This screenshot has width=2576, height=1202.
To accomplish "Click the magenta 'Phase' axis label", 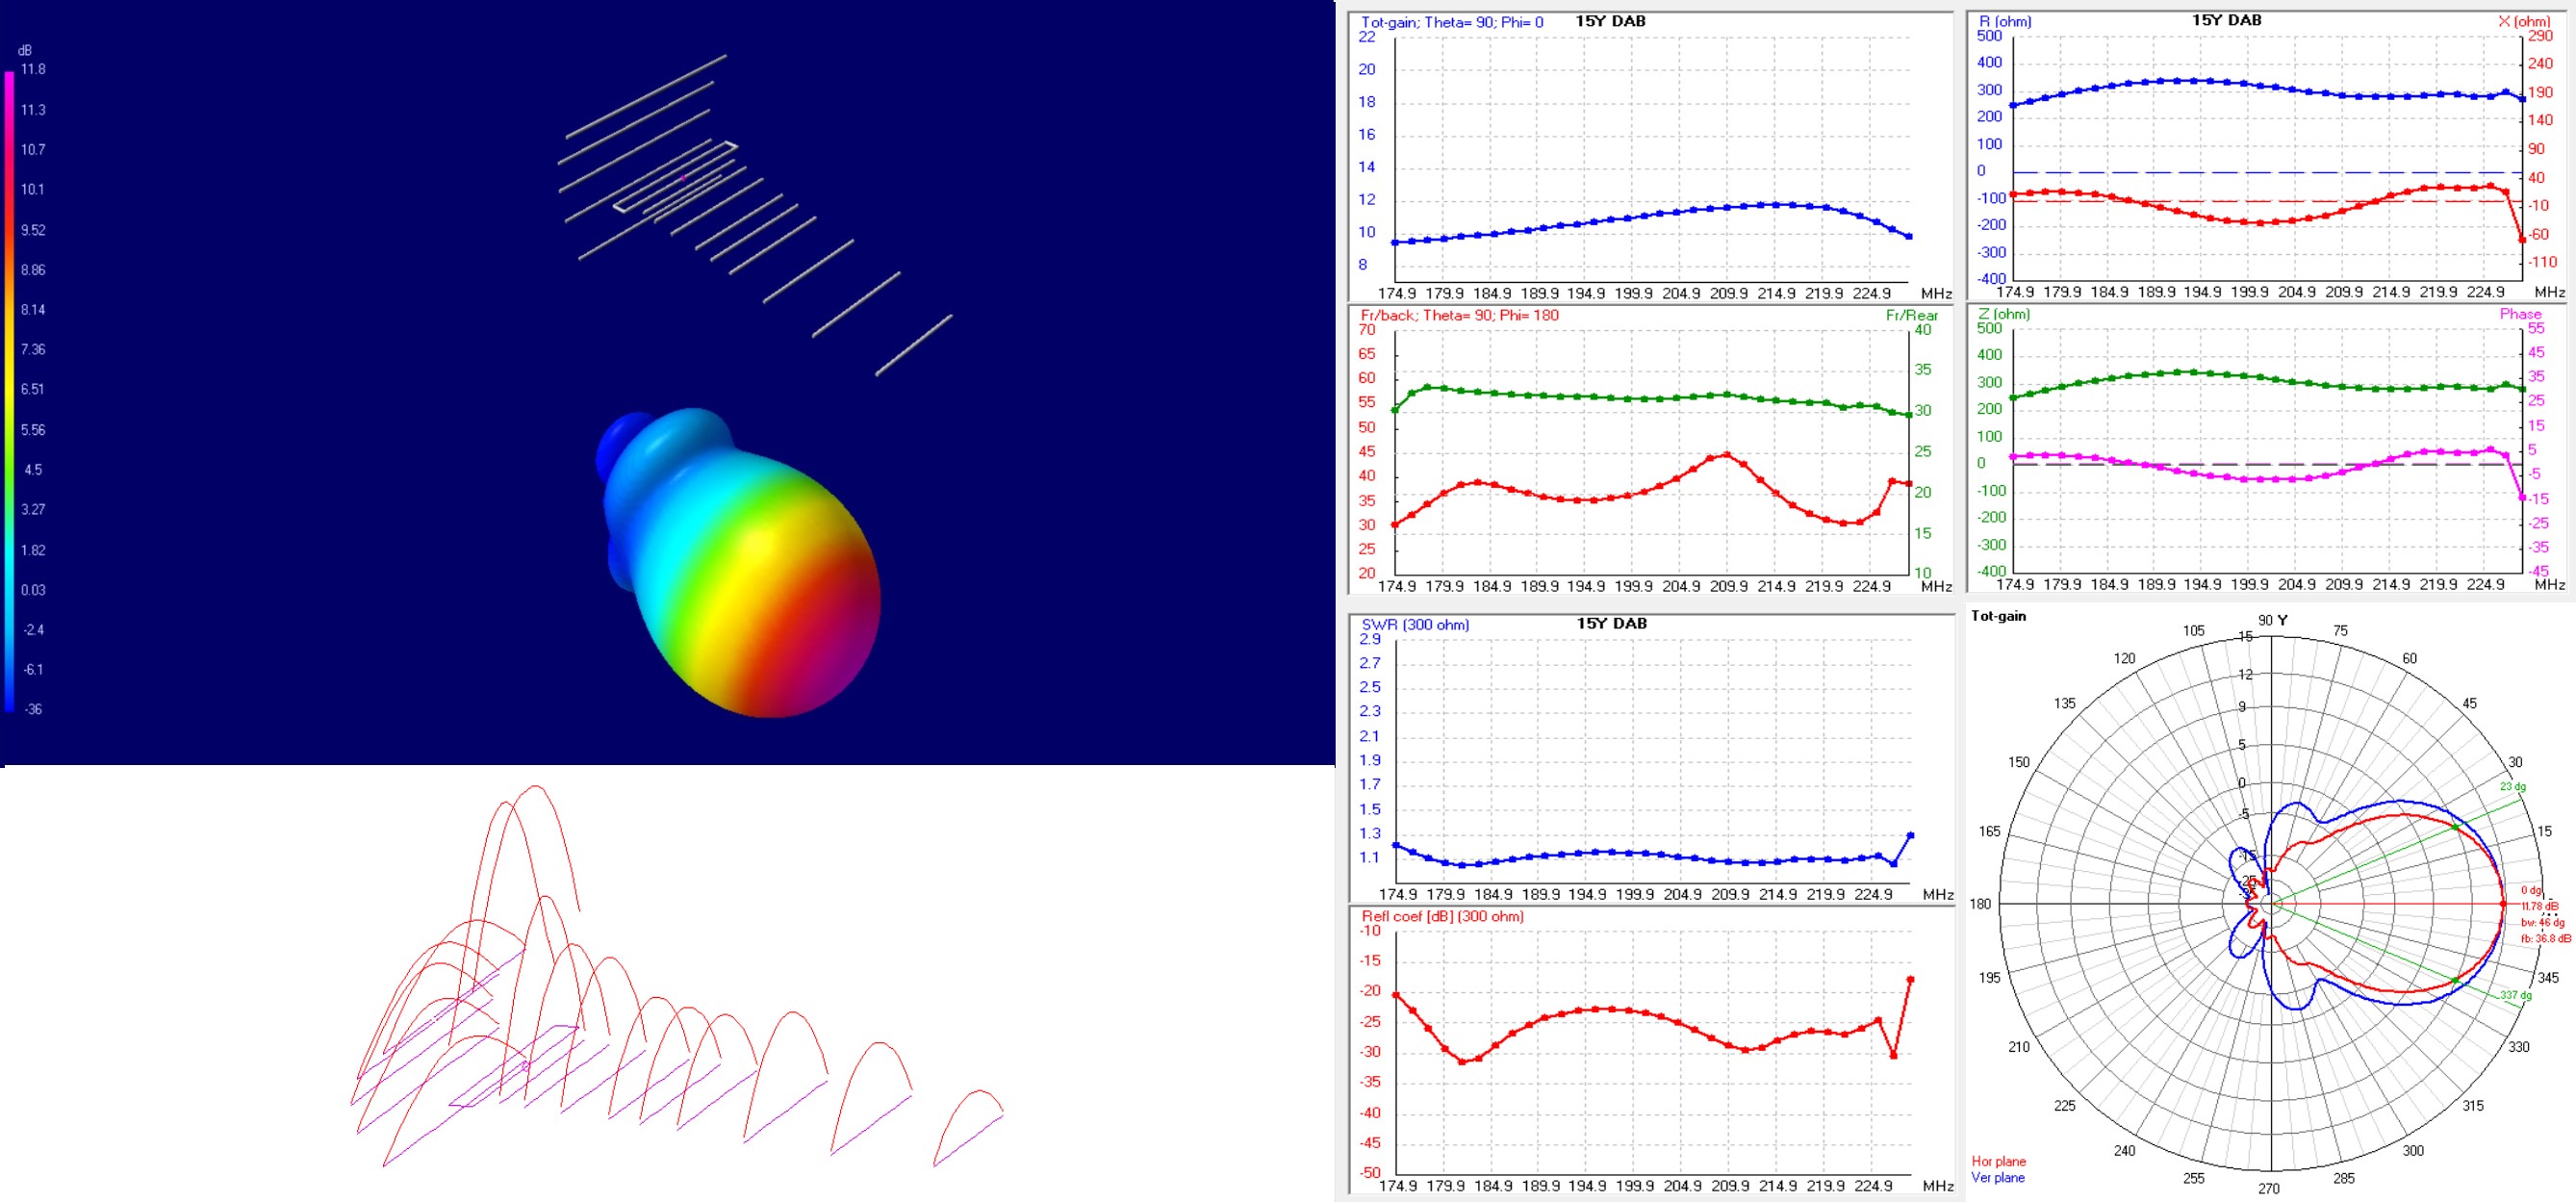I will click(x=2520, y=314).
